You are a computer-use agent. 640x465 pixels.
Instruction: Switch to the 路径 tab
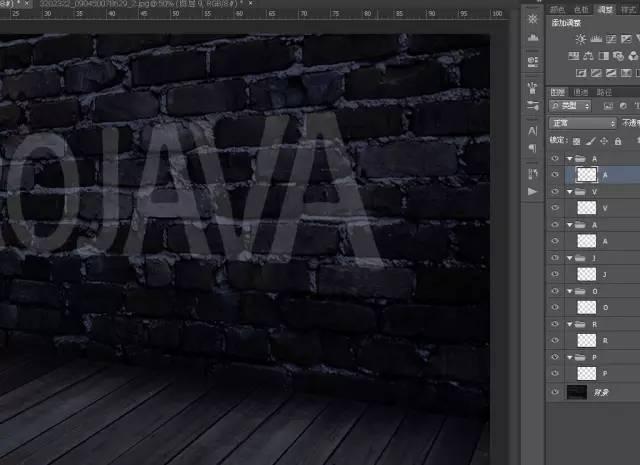point(604,92)
